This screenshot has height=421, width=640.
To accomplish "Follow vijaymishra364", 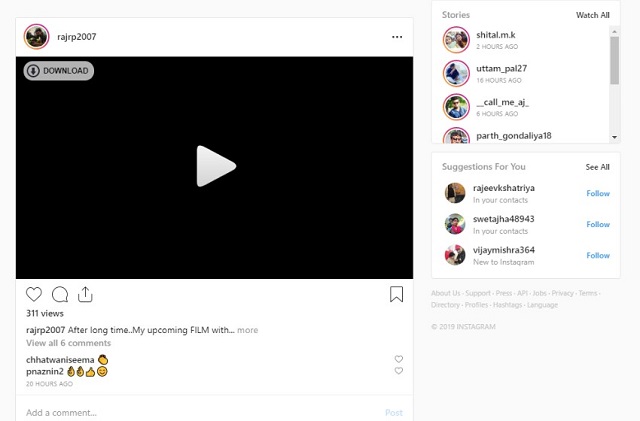I will (x=598, y=256).
